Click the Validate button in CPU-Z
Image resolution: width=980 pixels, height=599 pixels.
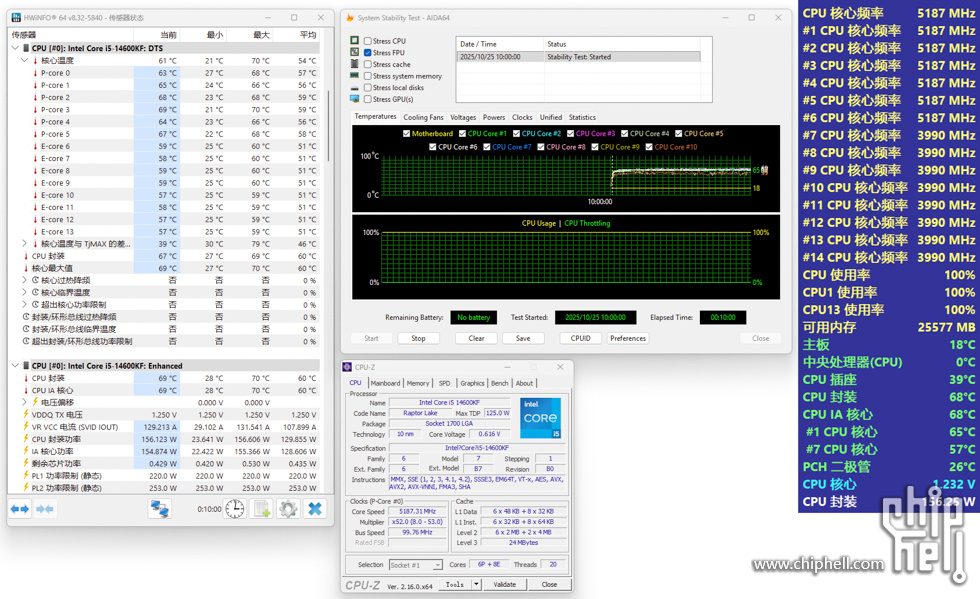click(505, 584)
